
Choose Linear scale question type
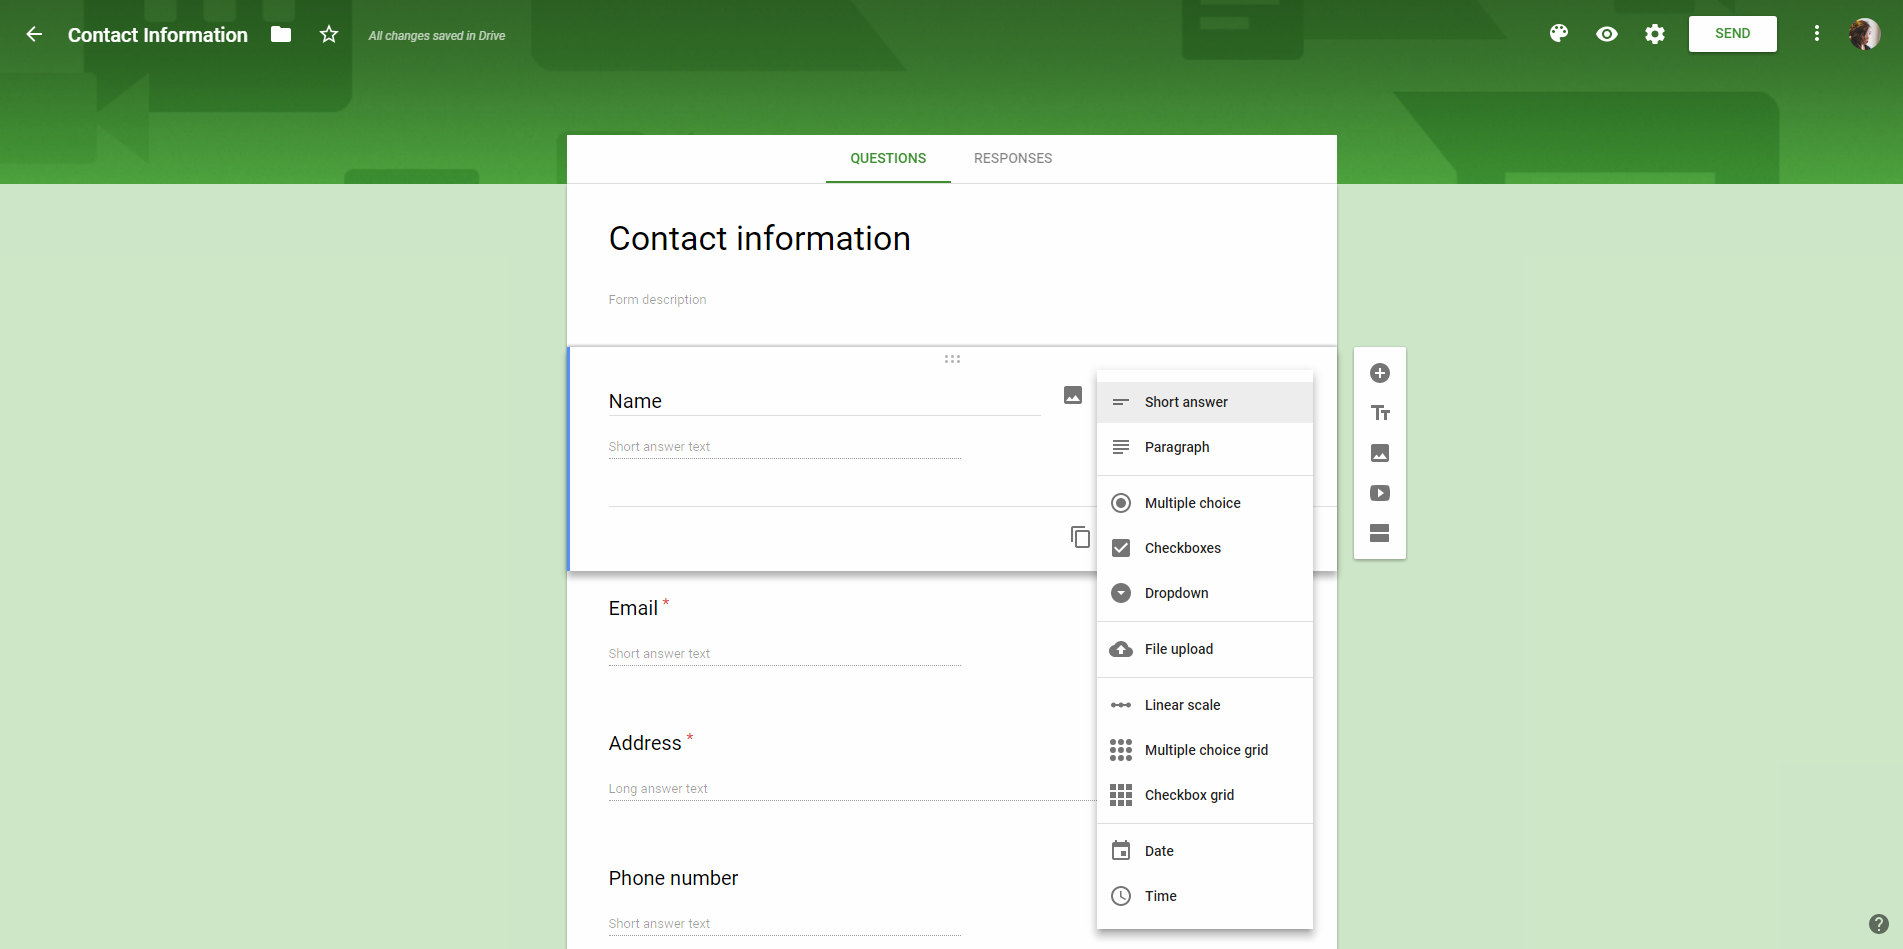pyautogui.click(x=1205, y=705)
